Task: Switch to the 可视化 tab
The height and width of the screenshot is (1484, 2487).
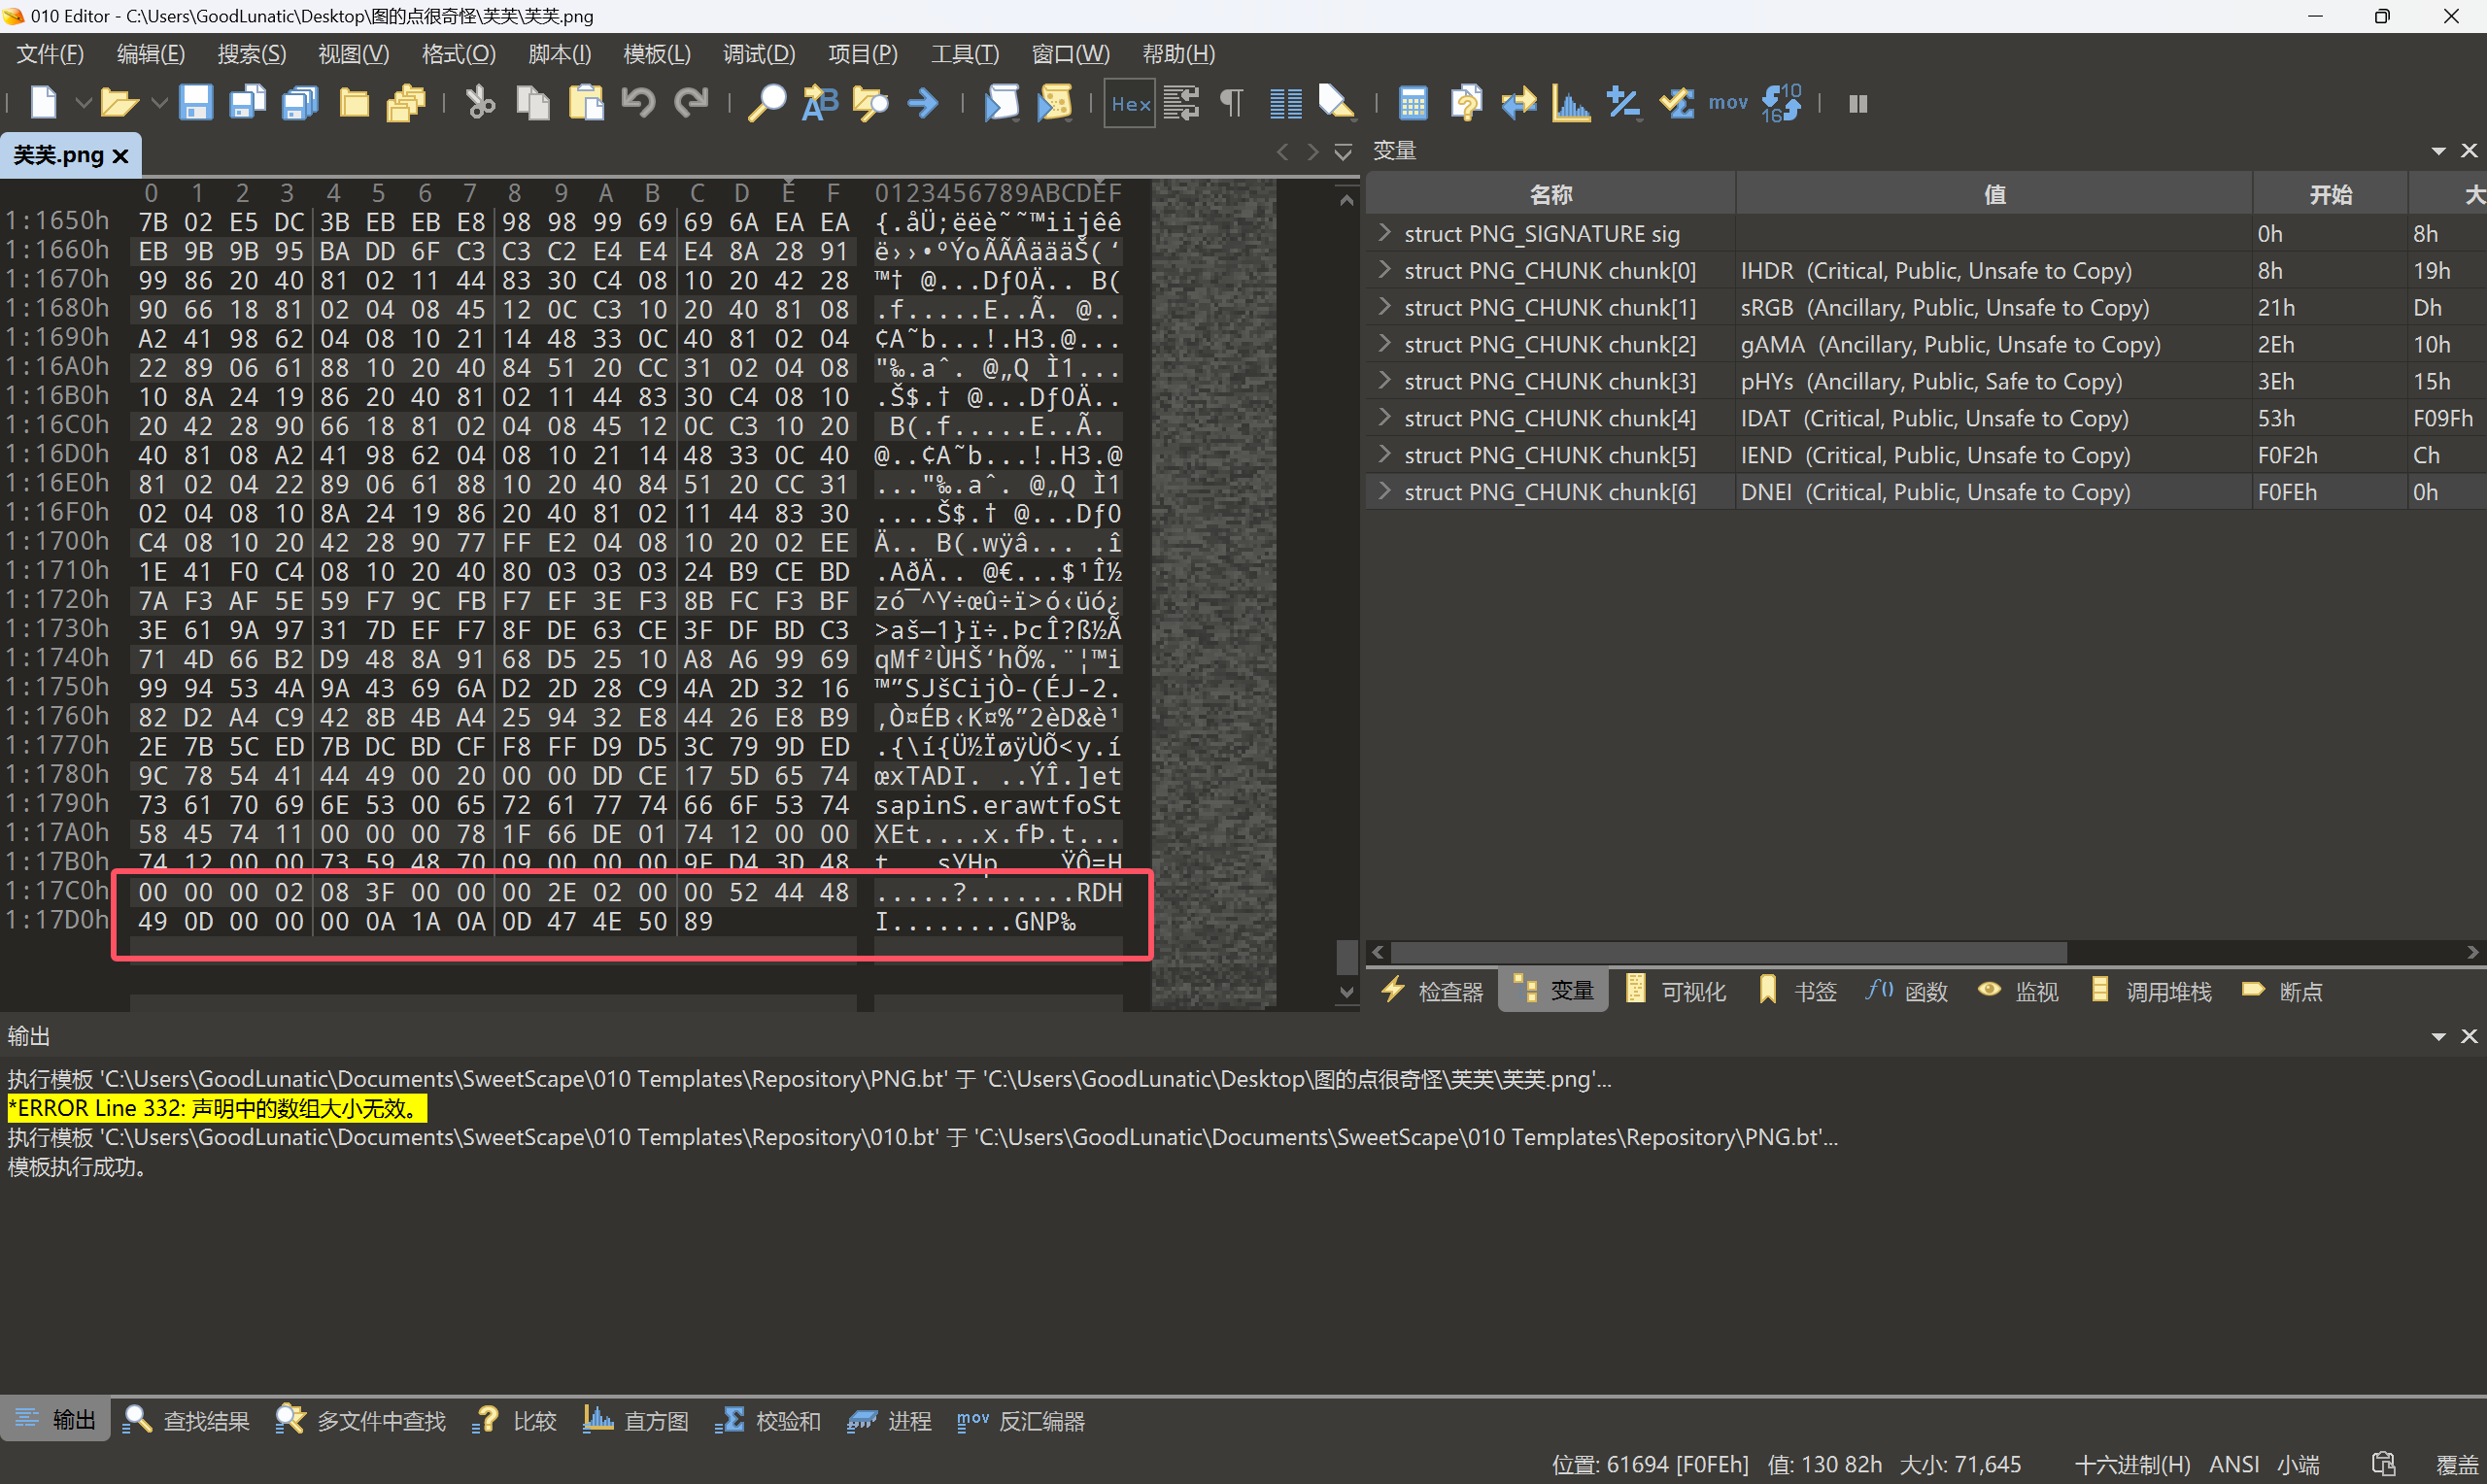Action: [x=1676, y=991]
